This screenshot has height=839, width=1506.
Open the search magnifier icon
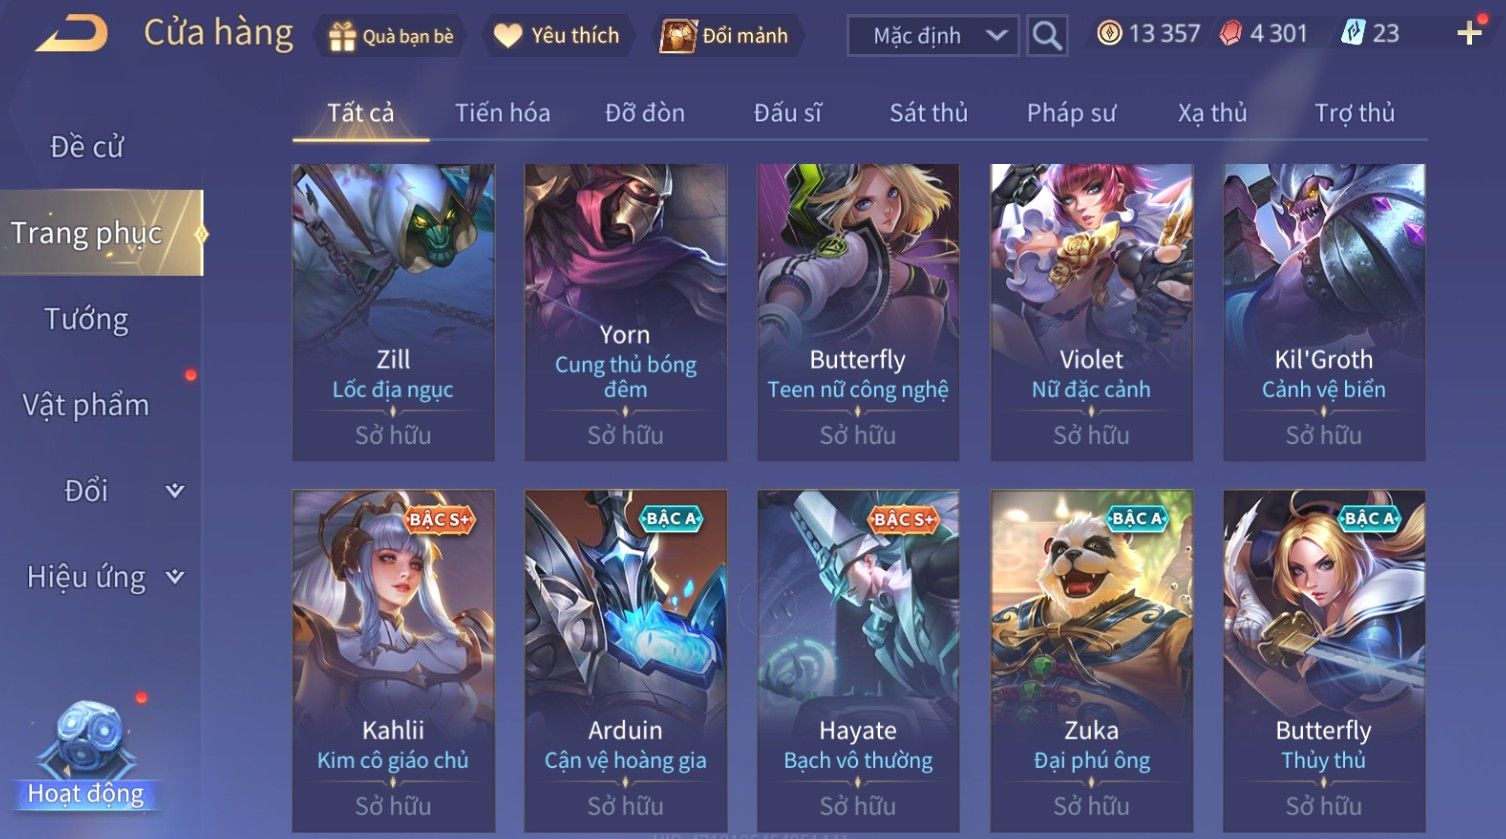(1047, 36)
